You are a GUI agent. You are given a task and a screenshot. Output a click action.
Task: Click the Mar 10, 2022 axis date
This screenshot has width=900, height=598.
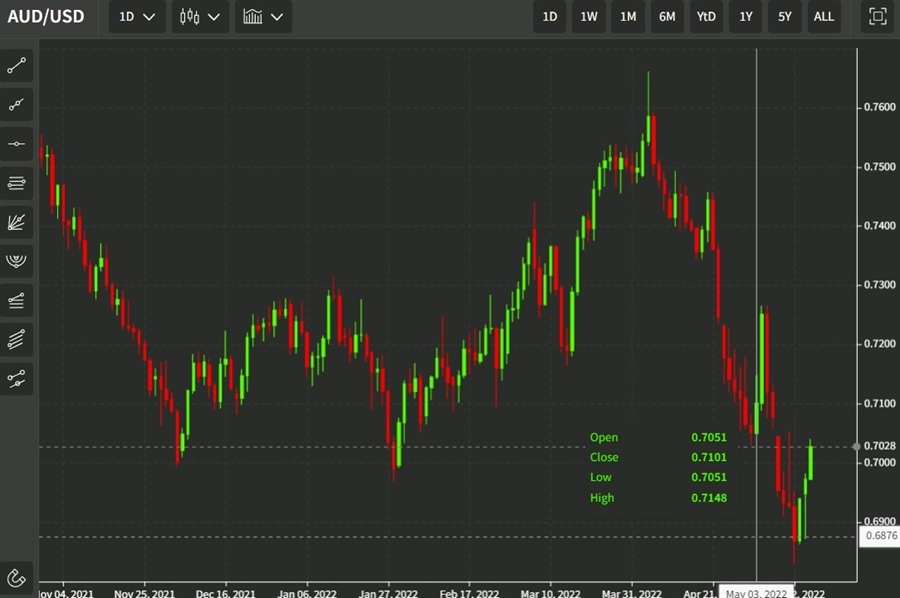(550, 593)
